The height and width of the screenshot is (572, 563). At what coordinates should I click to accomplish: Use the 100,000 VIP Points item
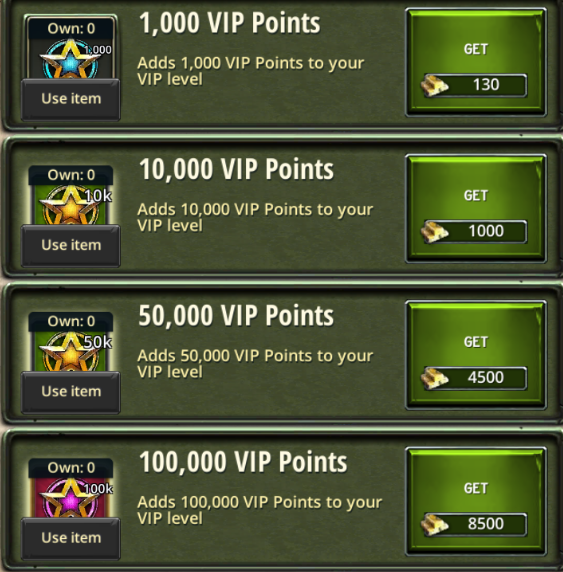(71, 538)
